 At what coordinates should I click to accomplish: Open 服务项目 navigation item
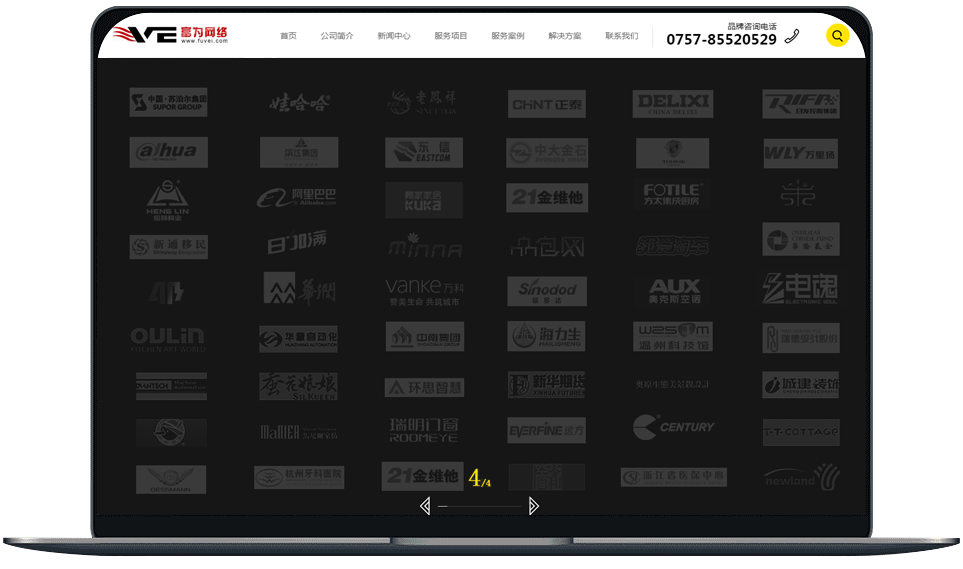[x=450, y=36]
